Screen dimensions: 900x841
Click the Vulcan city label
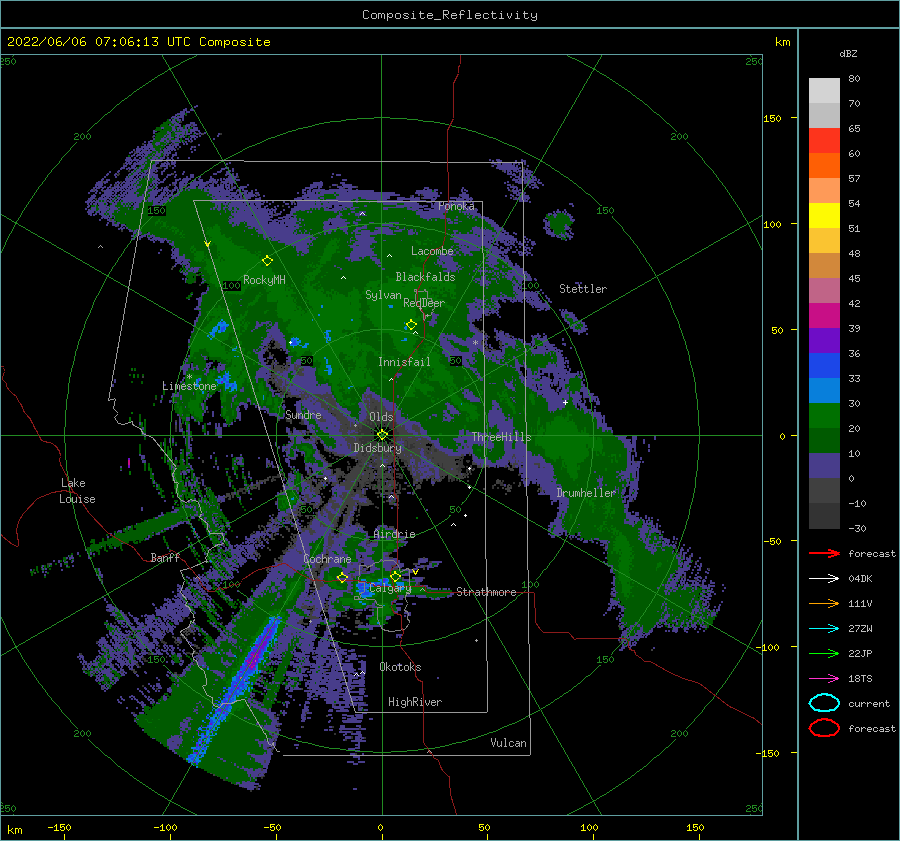click(509, 743)
